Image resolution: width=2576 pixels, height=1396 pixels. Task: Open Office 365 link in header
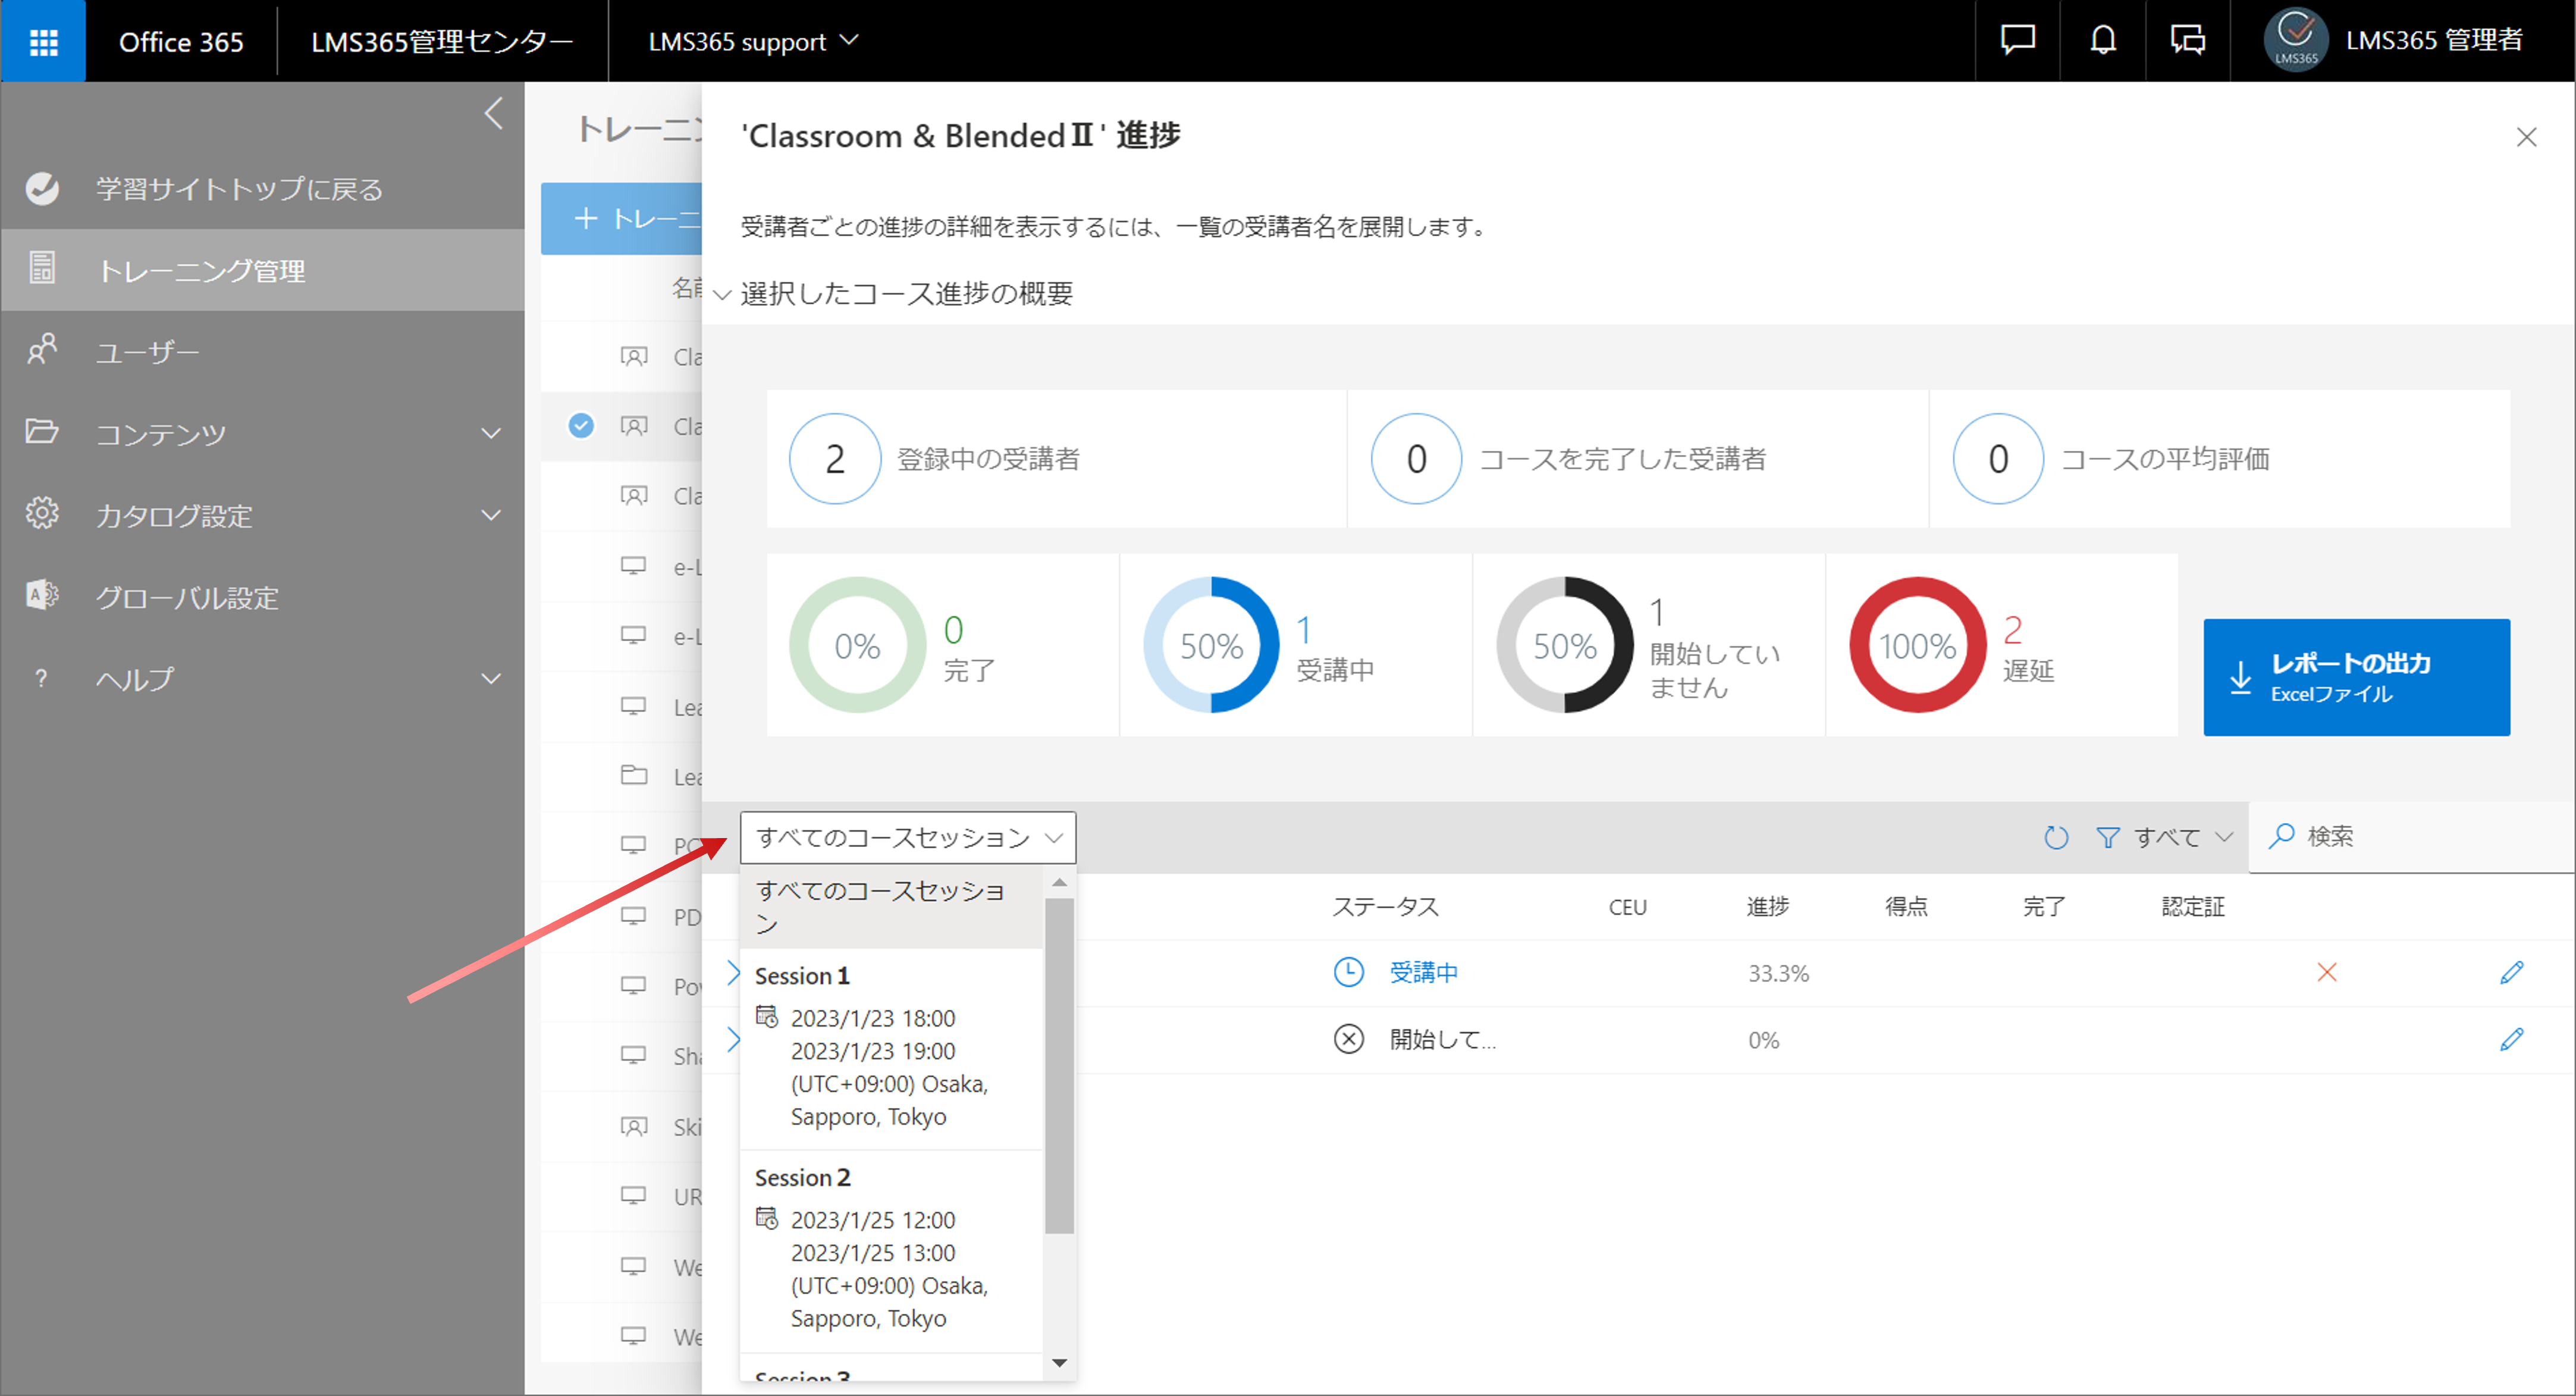tap(181, 41)
